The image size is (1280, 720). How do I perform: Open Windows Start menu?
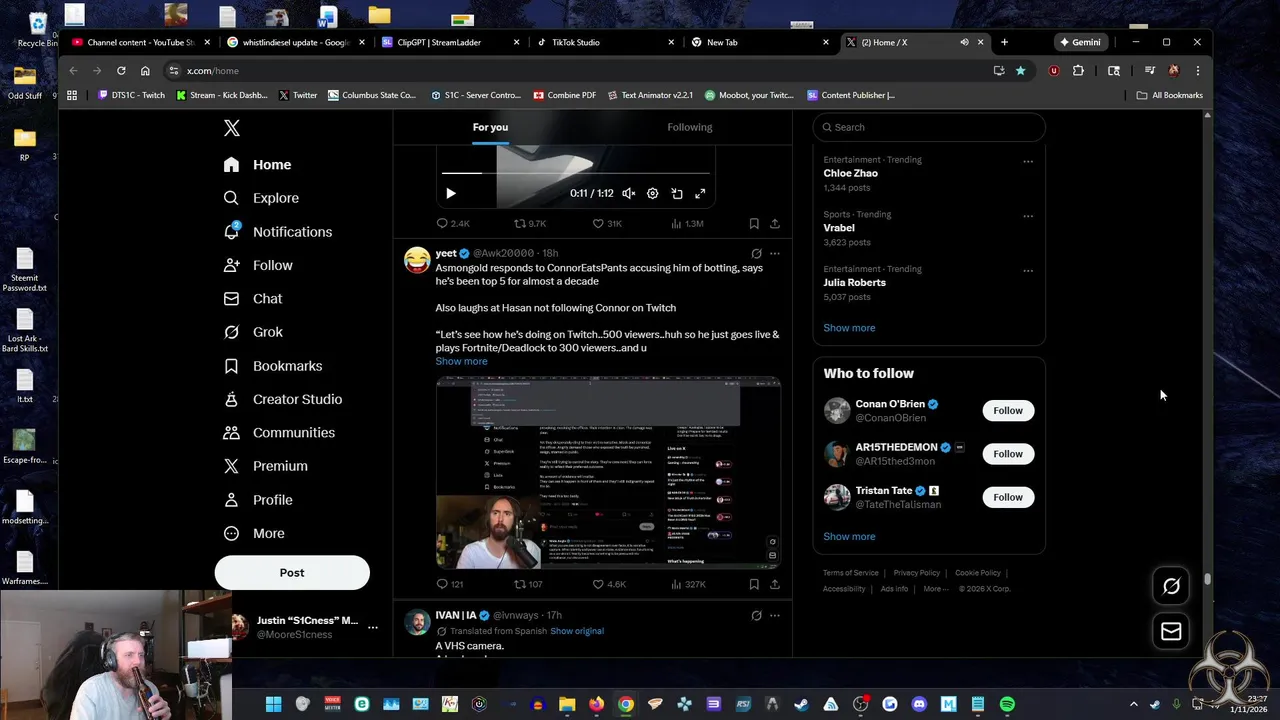click(x=273, y=704)
